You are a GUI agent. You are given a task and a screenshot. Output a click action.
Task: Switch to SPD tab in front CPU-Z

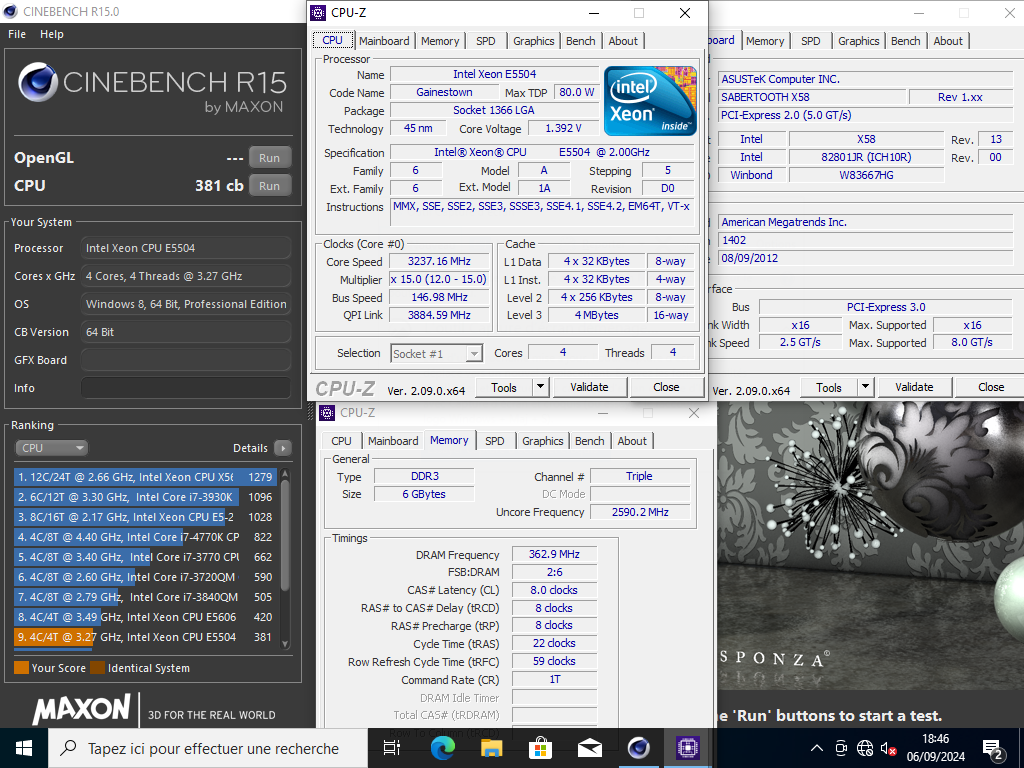pyautogui.click(x=486, y=40)
